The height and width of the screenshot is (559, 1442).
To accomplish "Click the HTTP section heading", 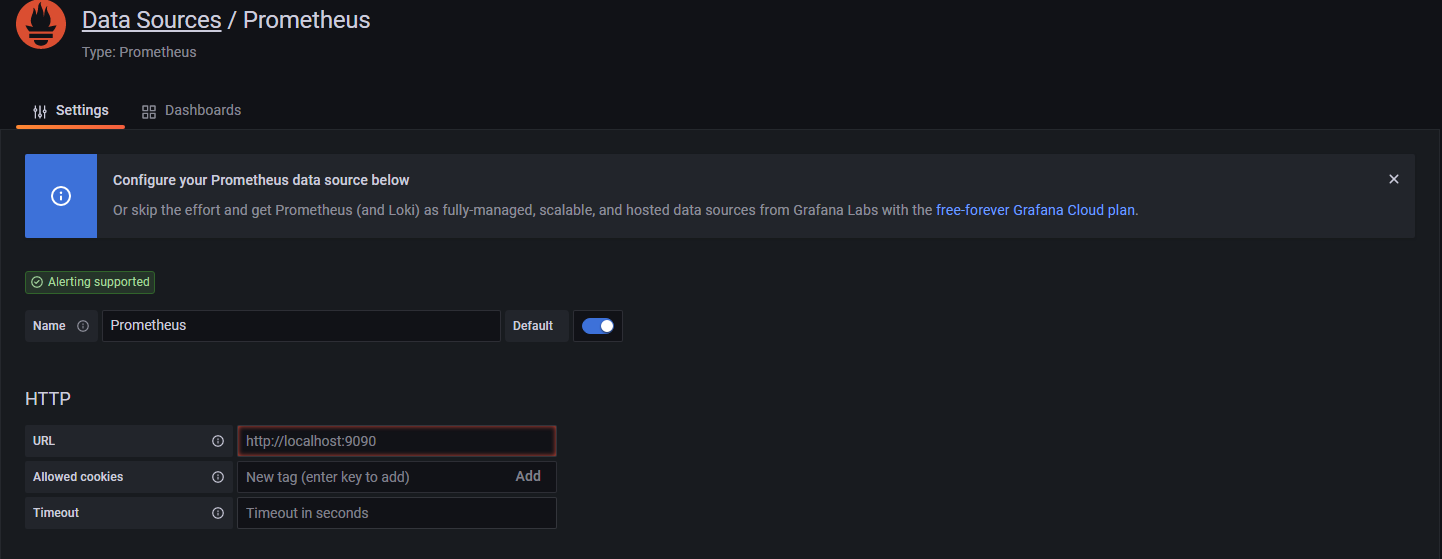I will (48, 399).
